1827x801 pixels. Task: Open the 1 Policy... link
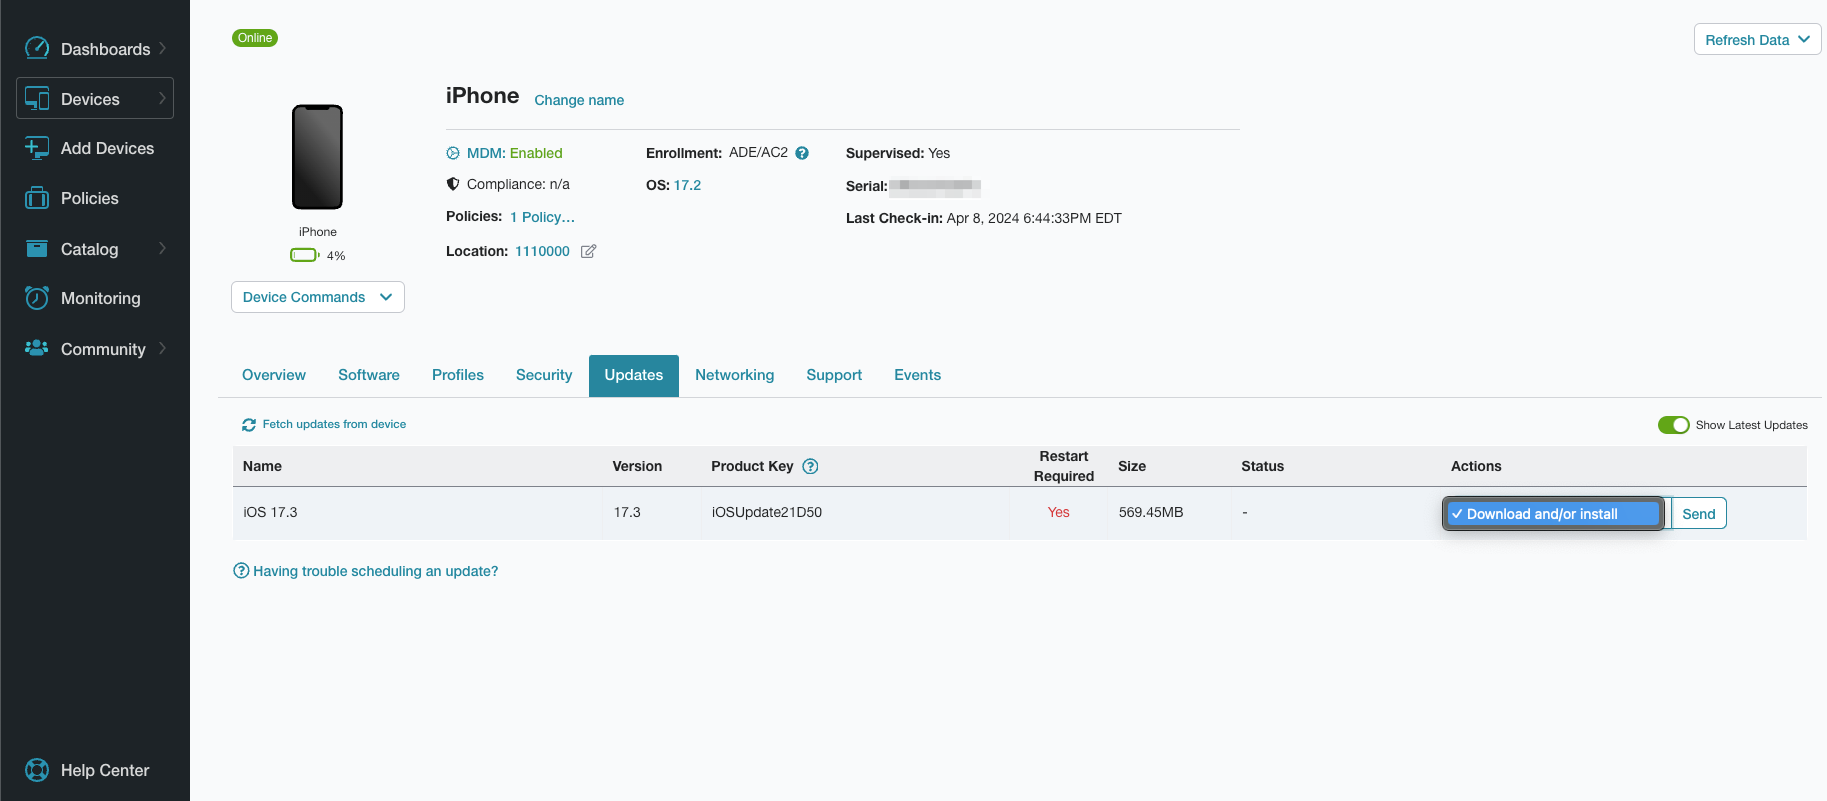[x=542, y=217]
